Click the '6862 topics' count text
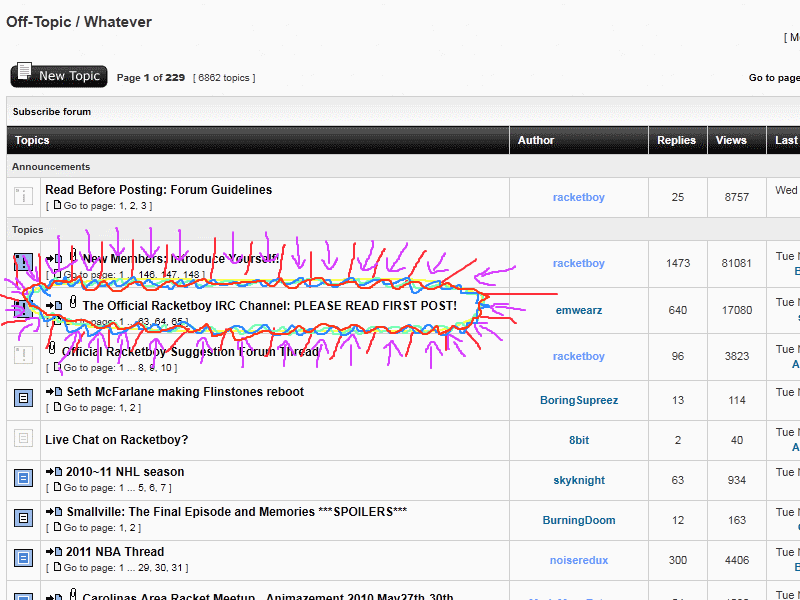 224,78
